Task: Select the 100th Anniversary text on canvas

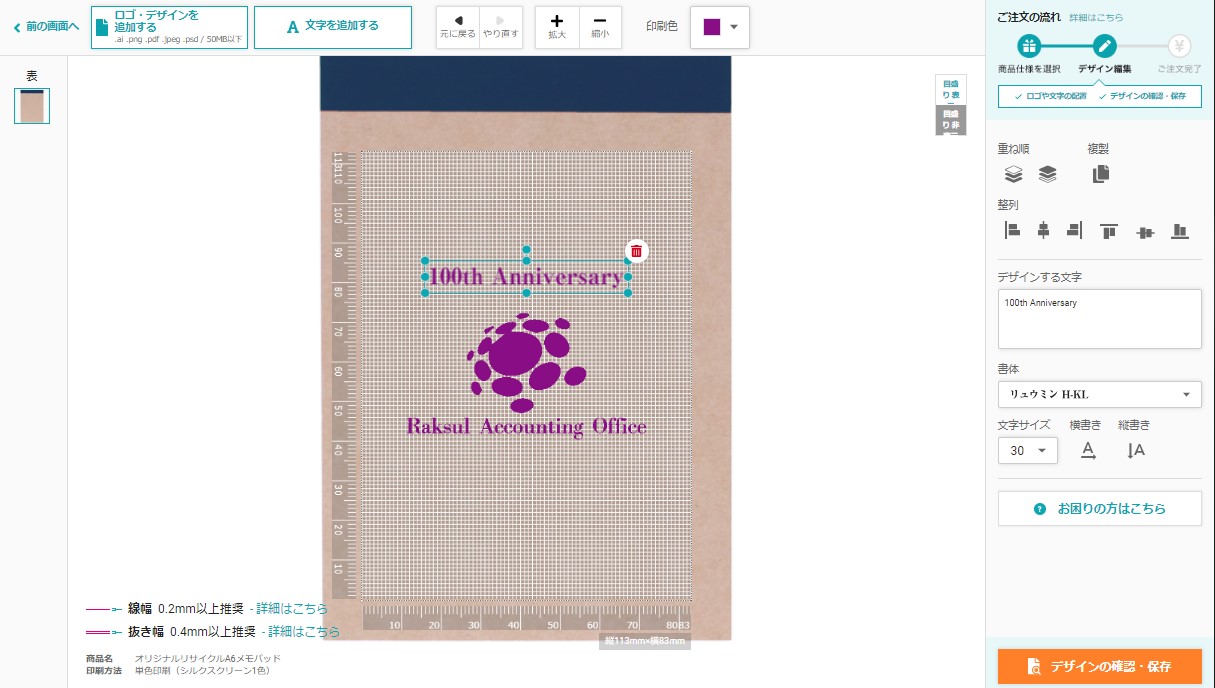Action: point(526,277)
